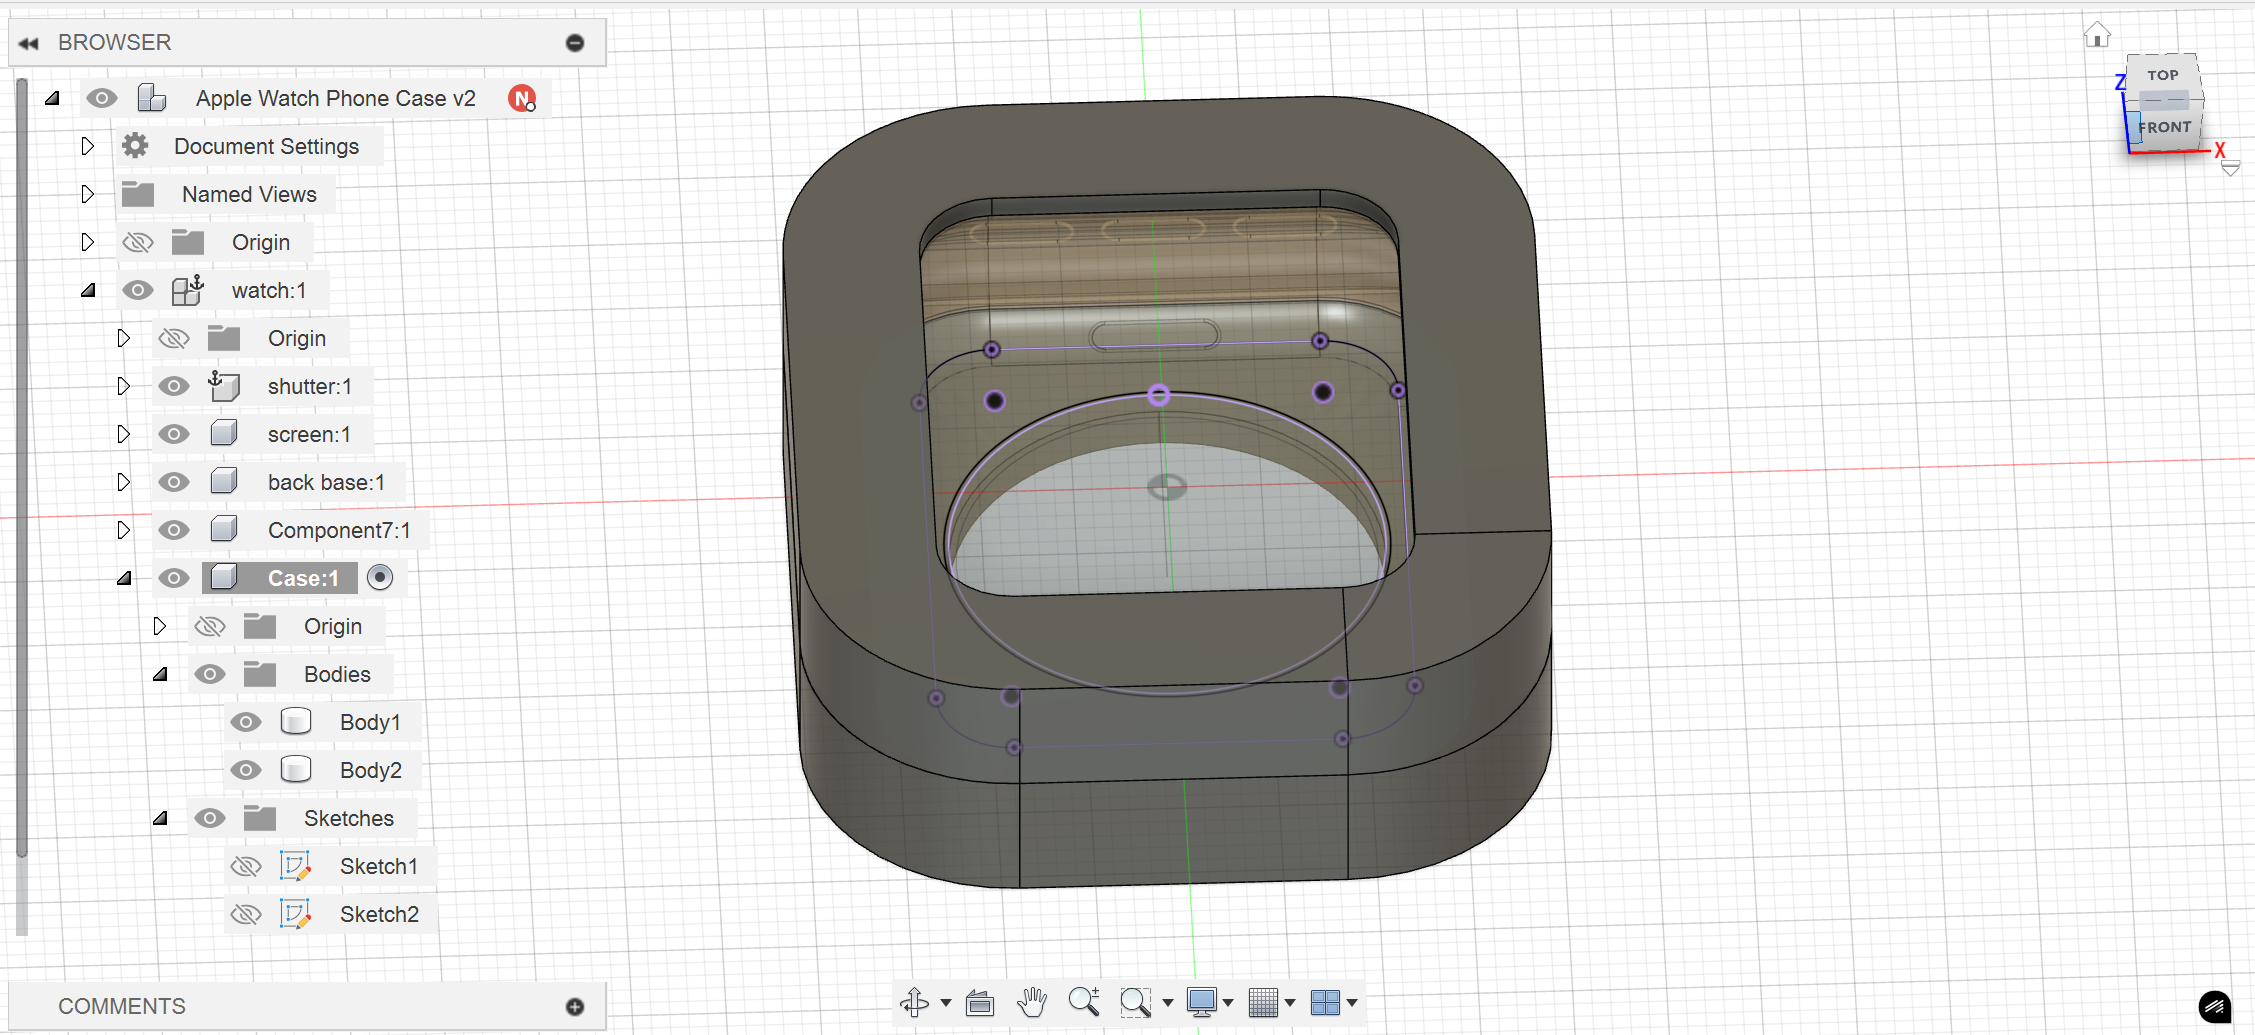
Task: Open the Viewports dropdown arrow
Action: [x=1352, y=1002]
